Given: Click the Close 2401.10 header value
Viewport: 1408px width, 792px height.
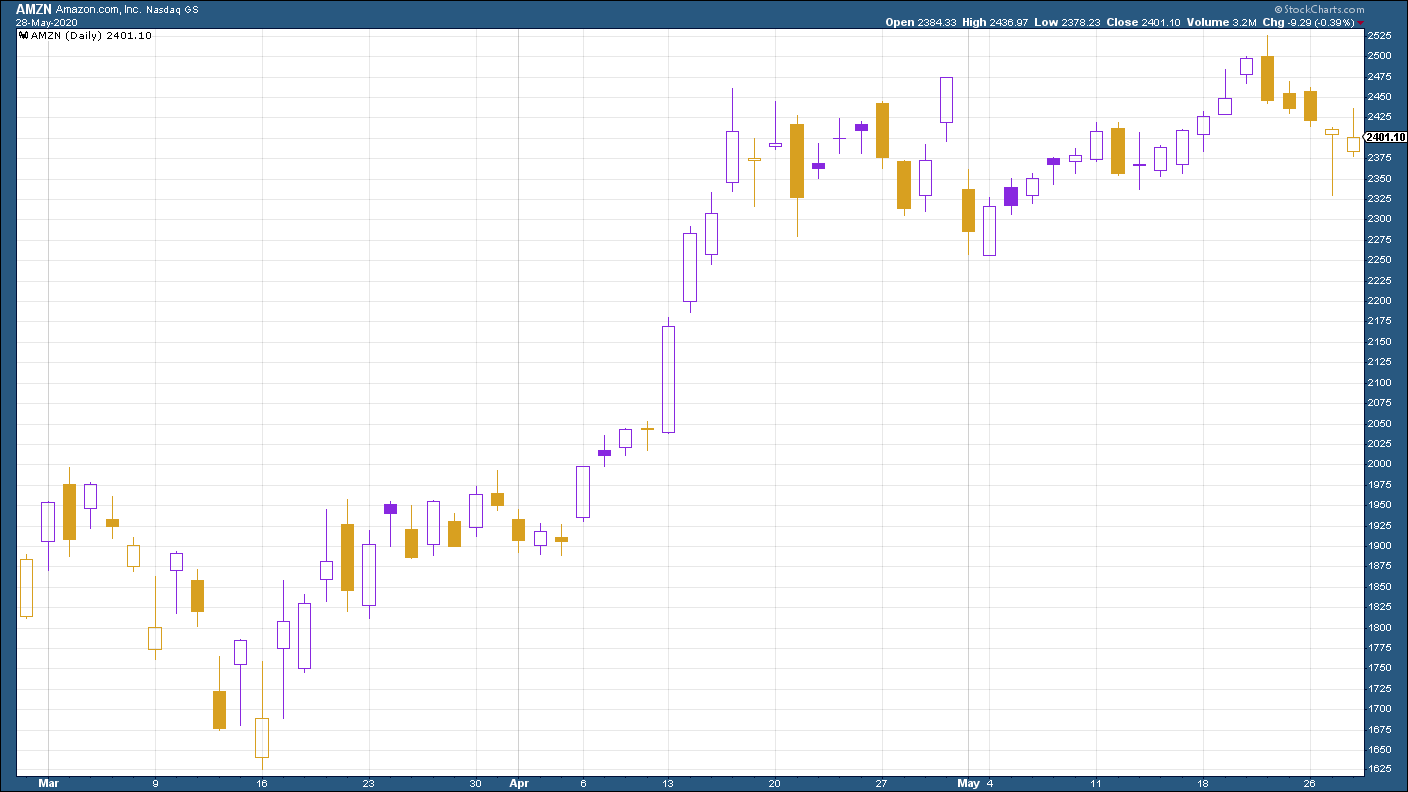Looking at the screenshot, I should 1141,22.
